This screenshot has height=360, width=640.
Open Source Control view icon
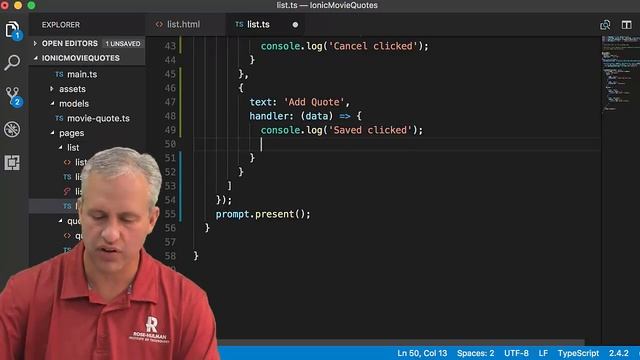click(x=12, y=96)
